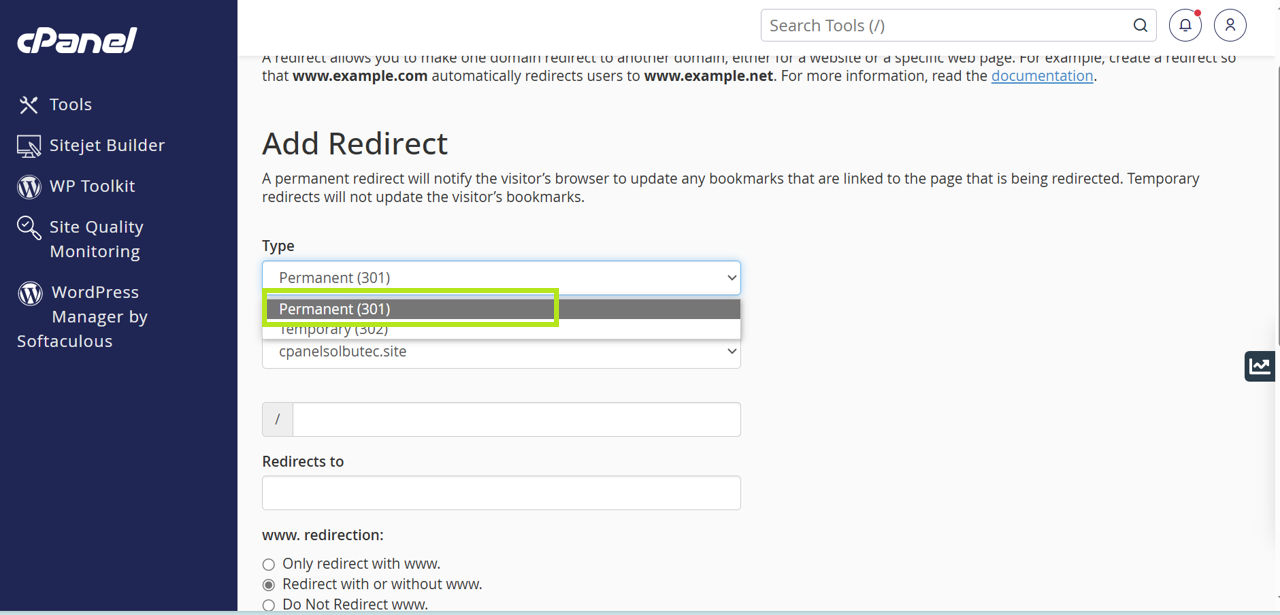Click the search magnifier icon
Screen dimensions: 1280x615
1140,26
